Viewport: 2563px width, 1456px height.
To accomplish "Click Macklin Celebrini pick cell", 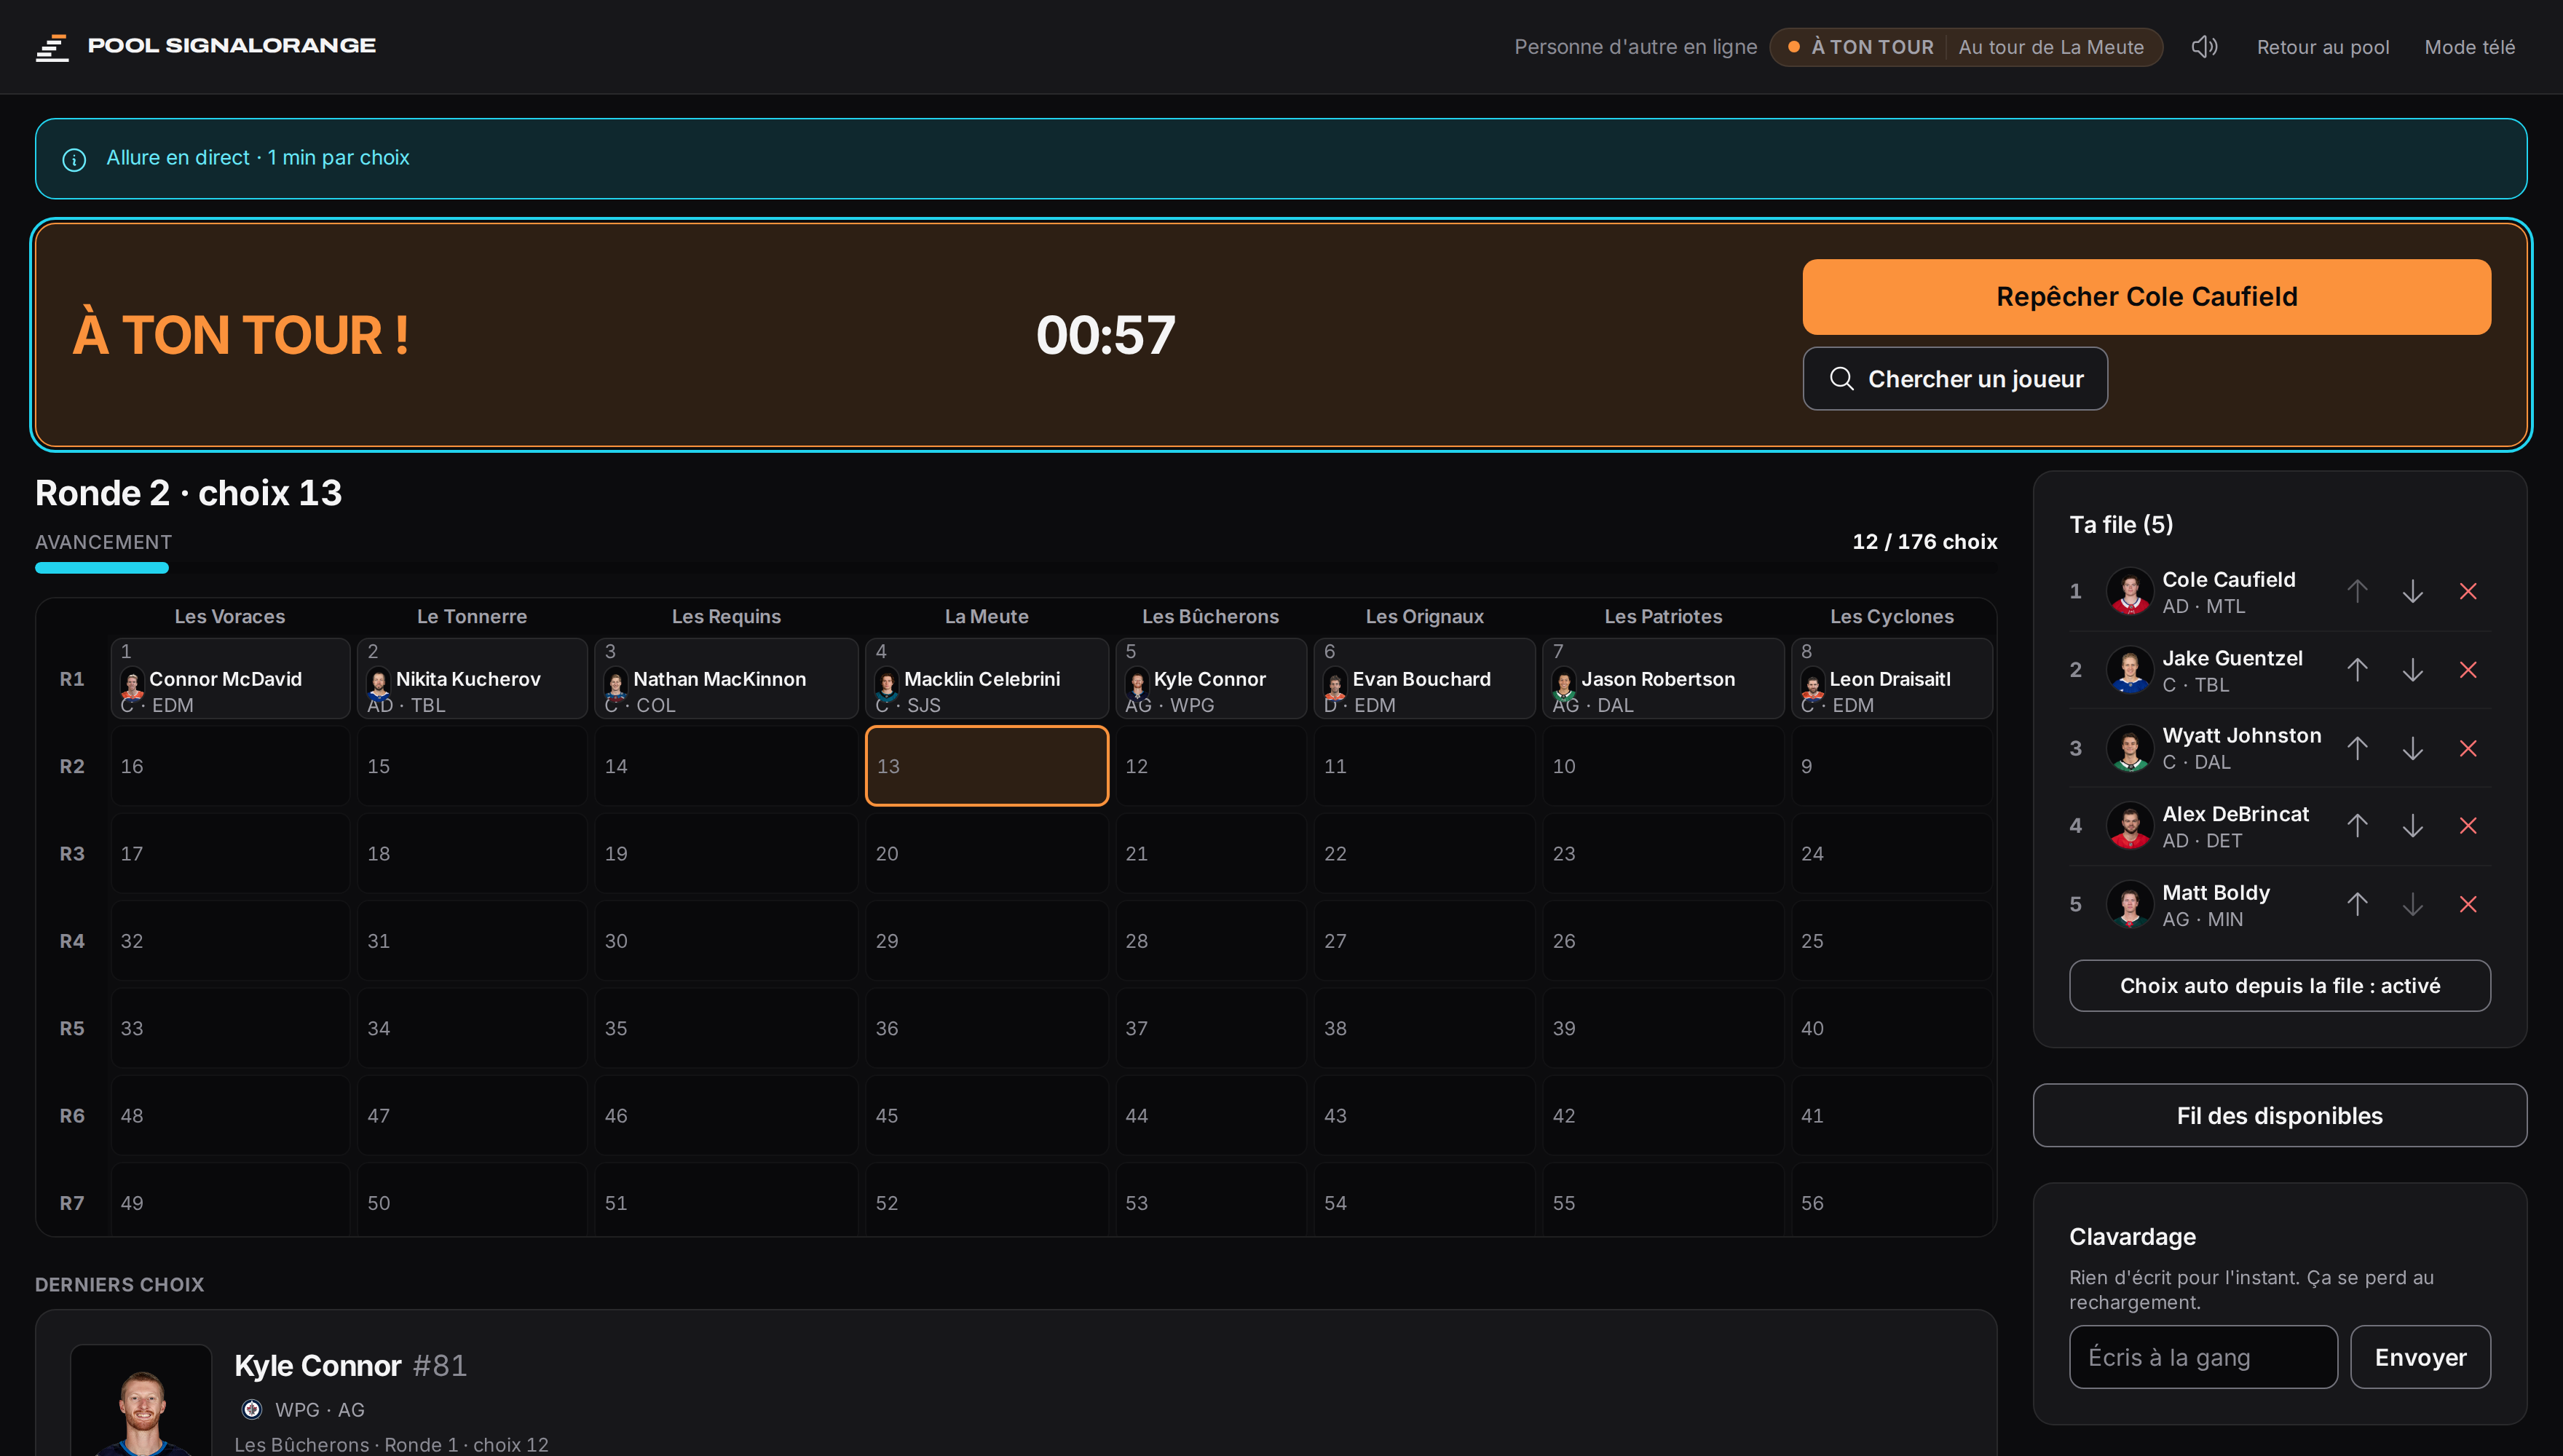I will coord(986,678).
